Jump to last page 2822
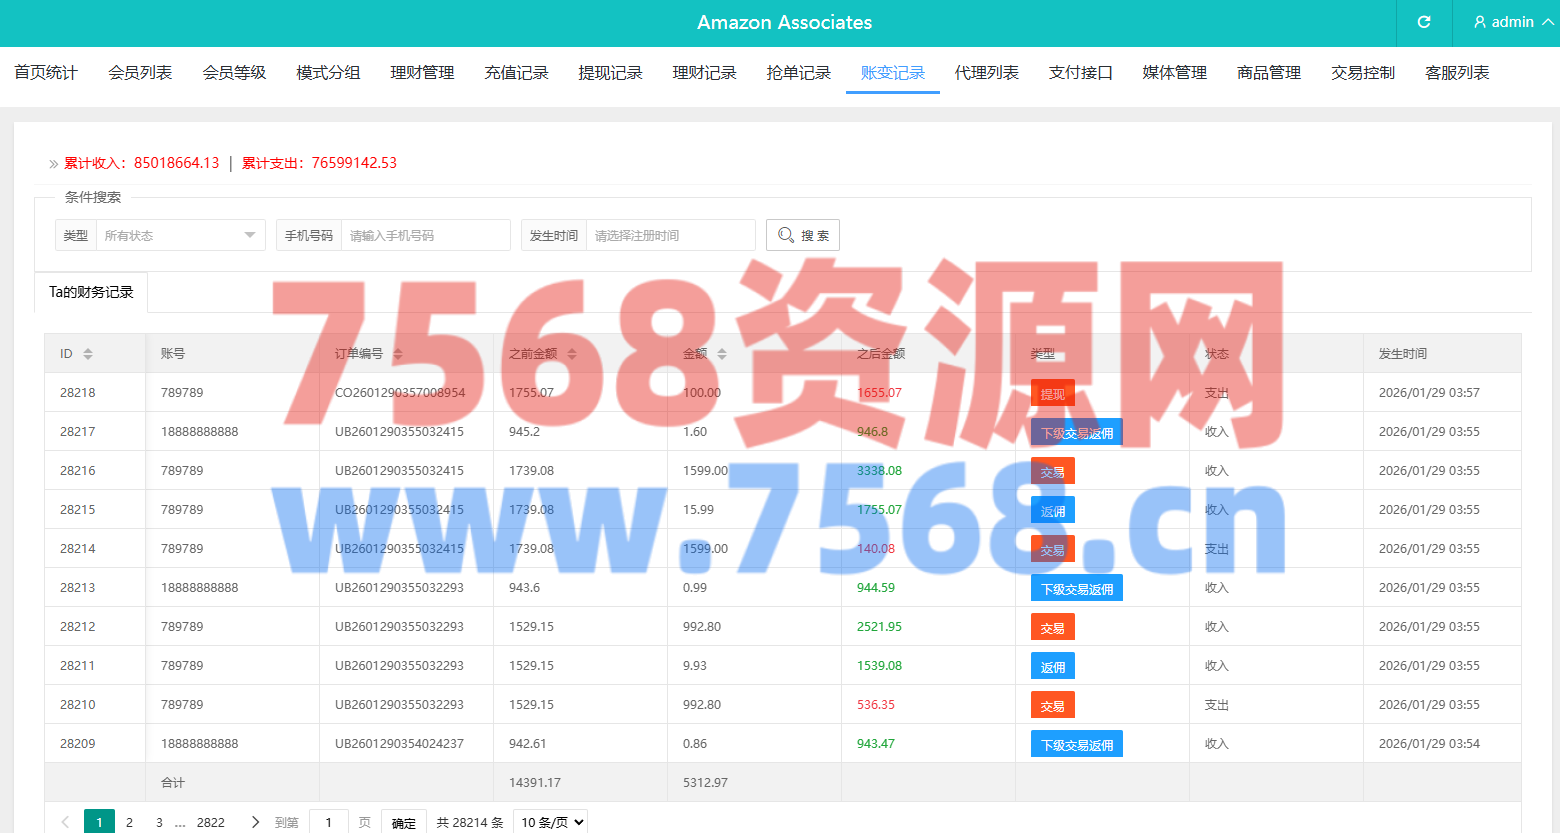The width and height of the screenshot is (1560, 833). pyautogui.click(x=210, y=822)
